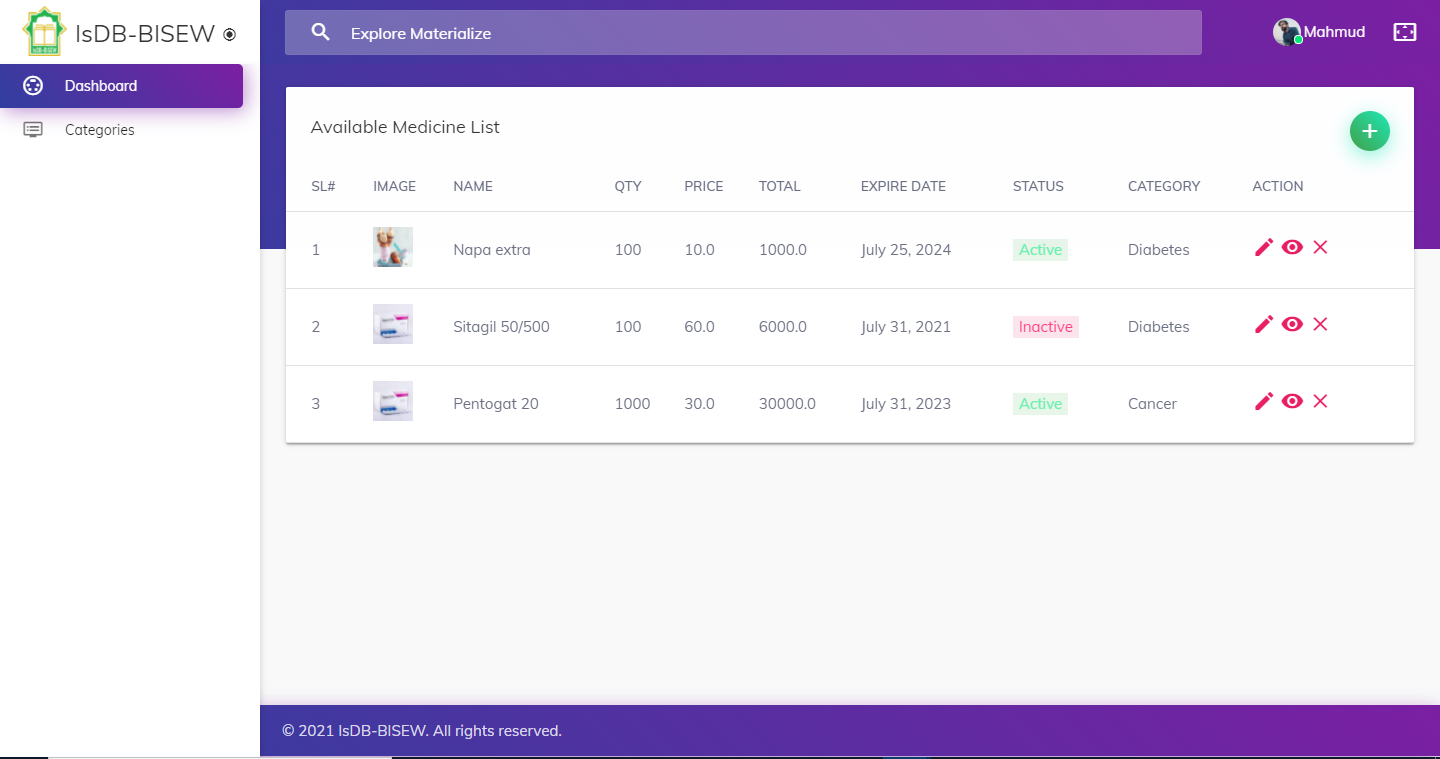The image size is (1440, 759).
Task: Click the TOTAL column header
Action: coord(780,186)
